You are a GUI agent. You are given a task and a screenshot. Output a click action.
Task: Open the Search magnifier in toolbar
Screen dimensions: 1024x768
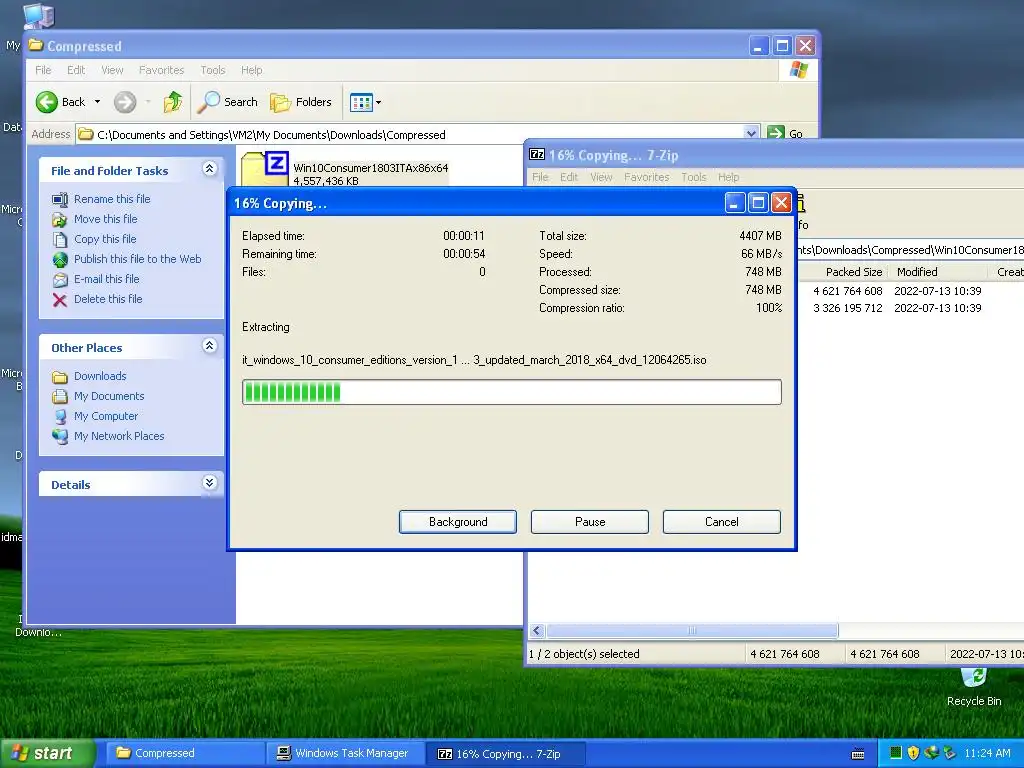209,102
